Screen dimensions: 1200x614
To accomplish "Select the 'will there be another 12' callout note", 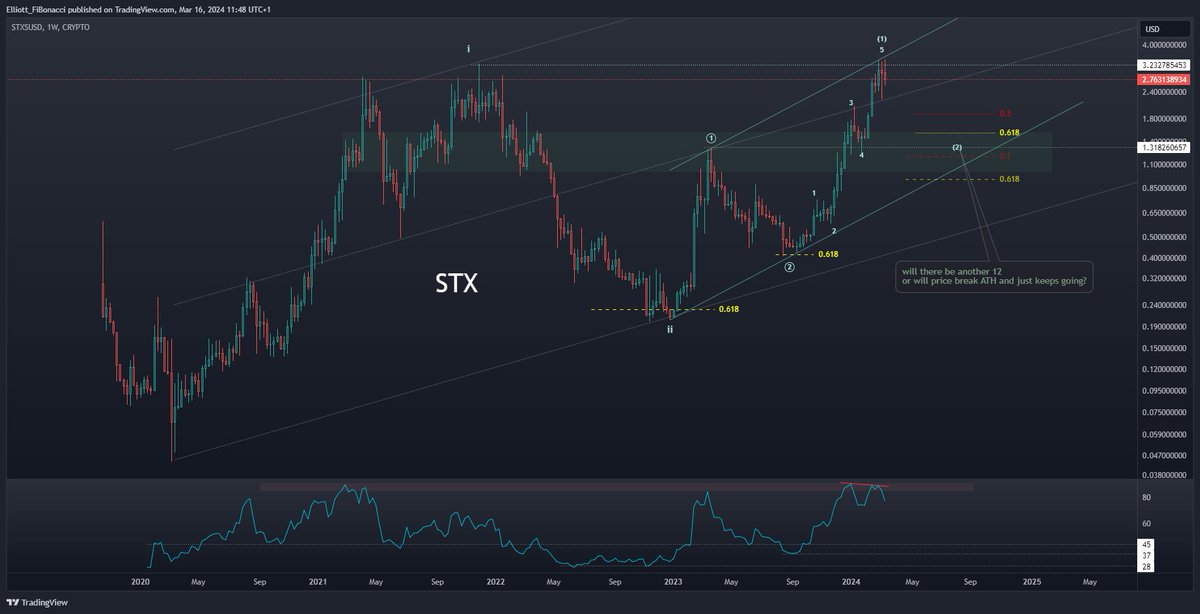I will click(992, 275).
